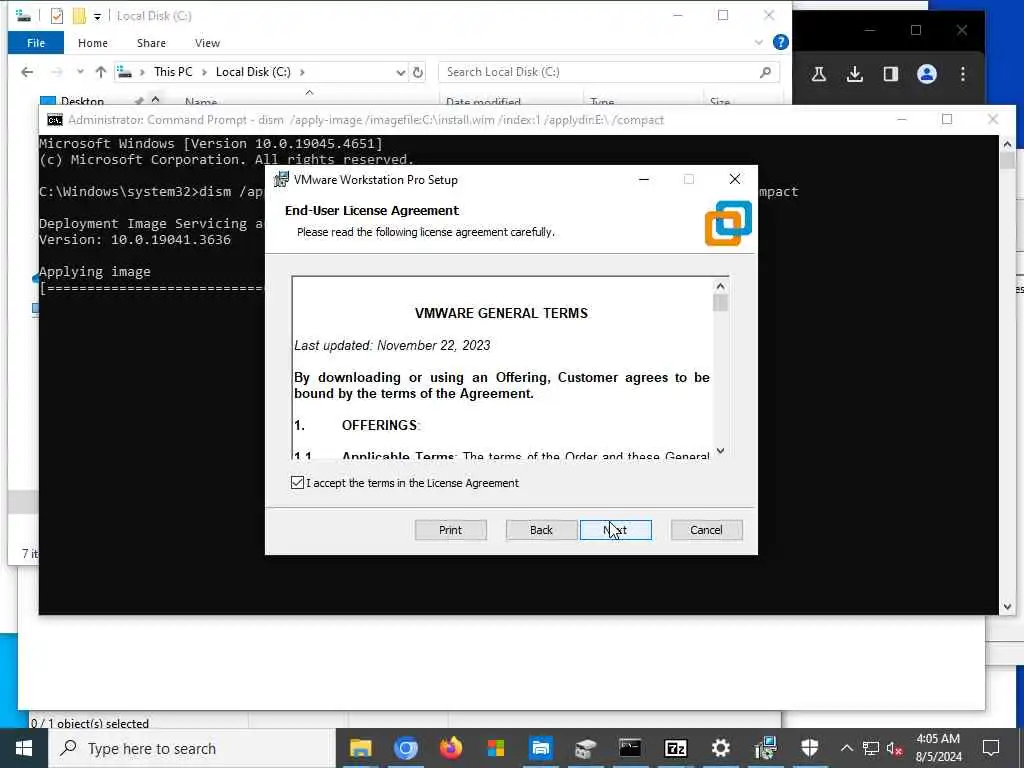Click properties checkmark icon in Explorer title
Viewport: 1024px width, 768px height.
pos(57,16)
